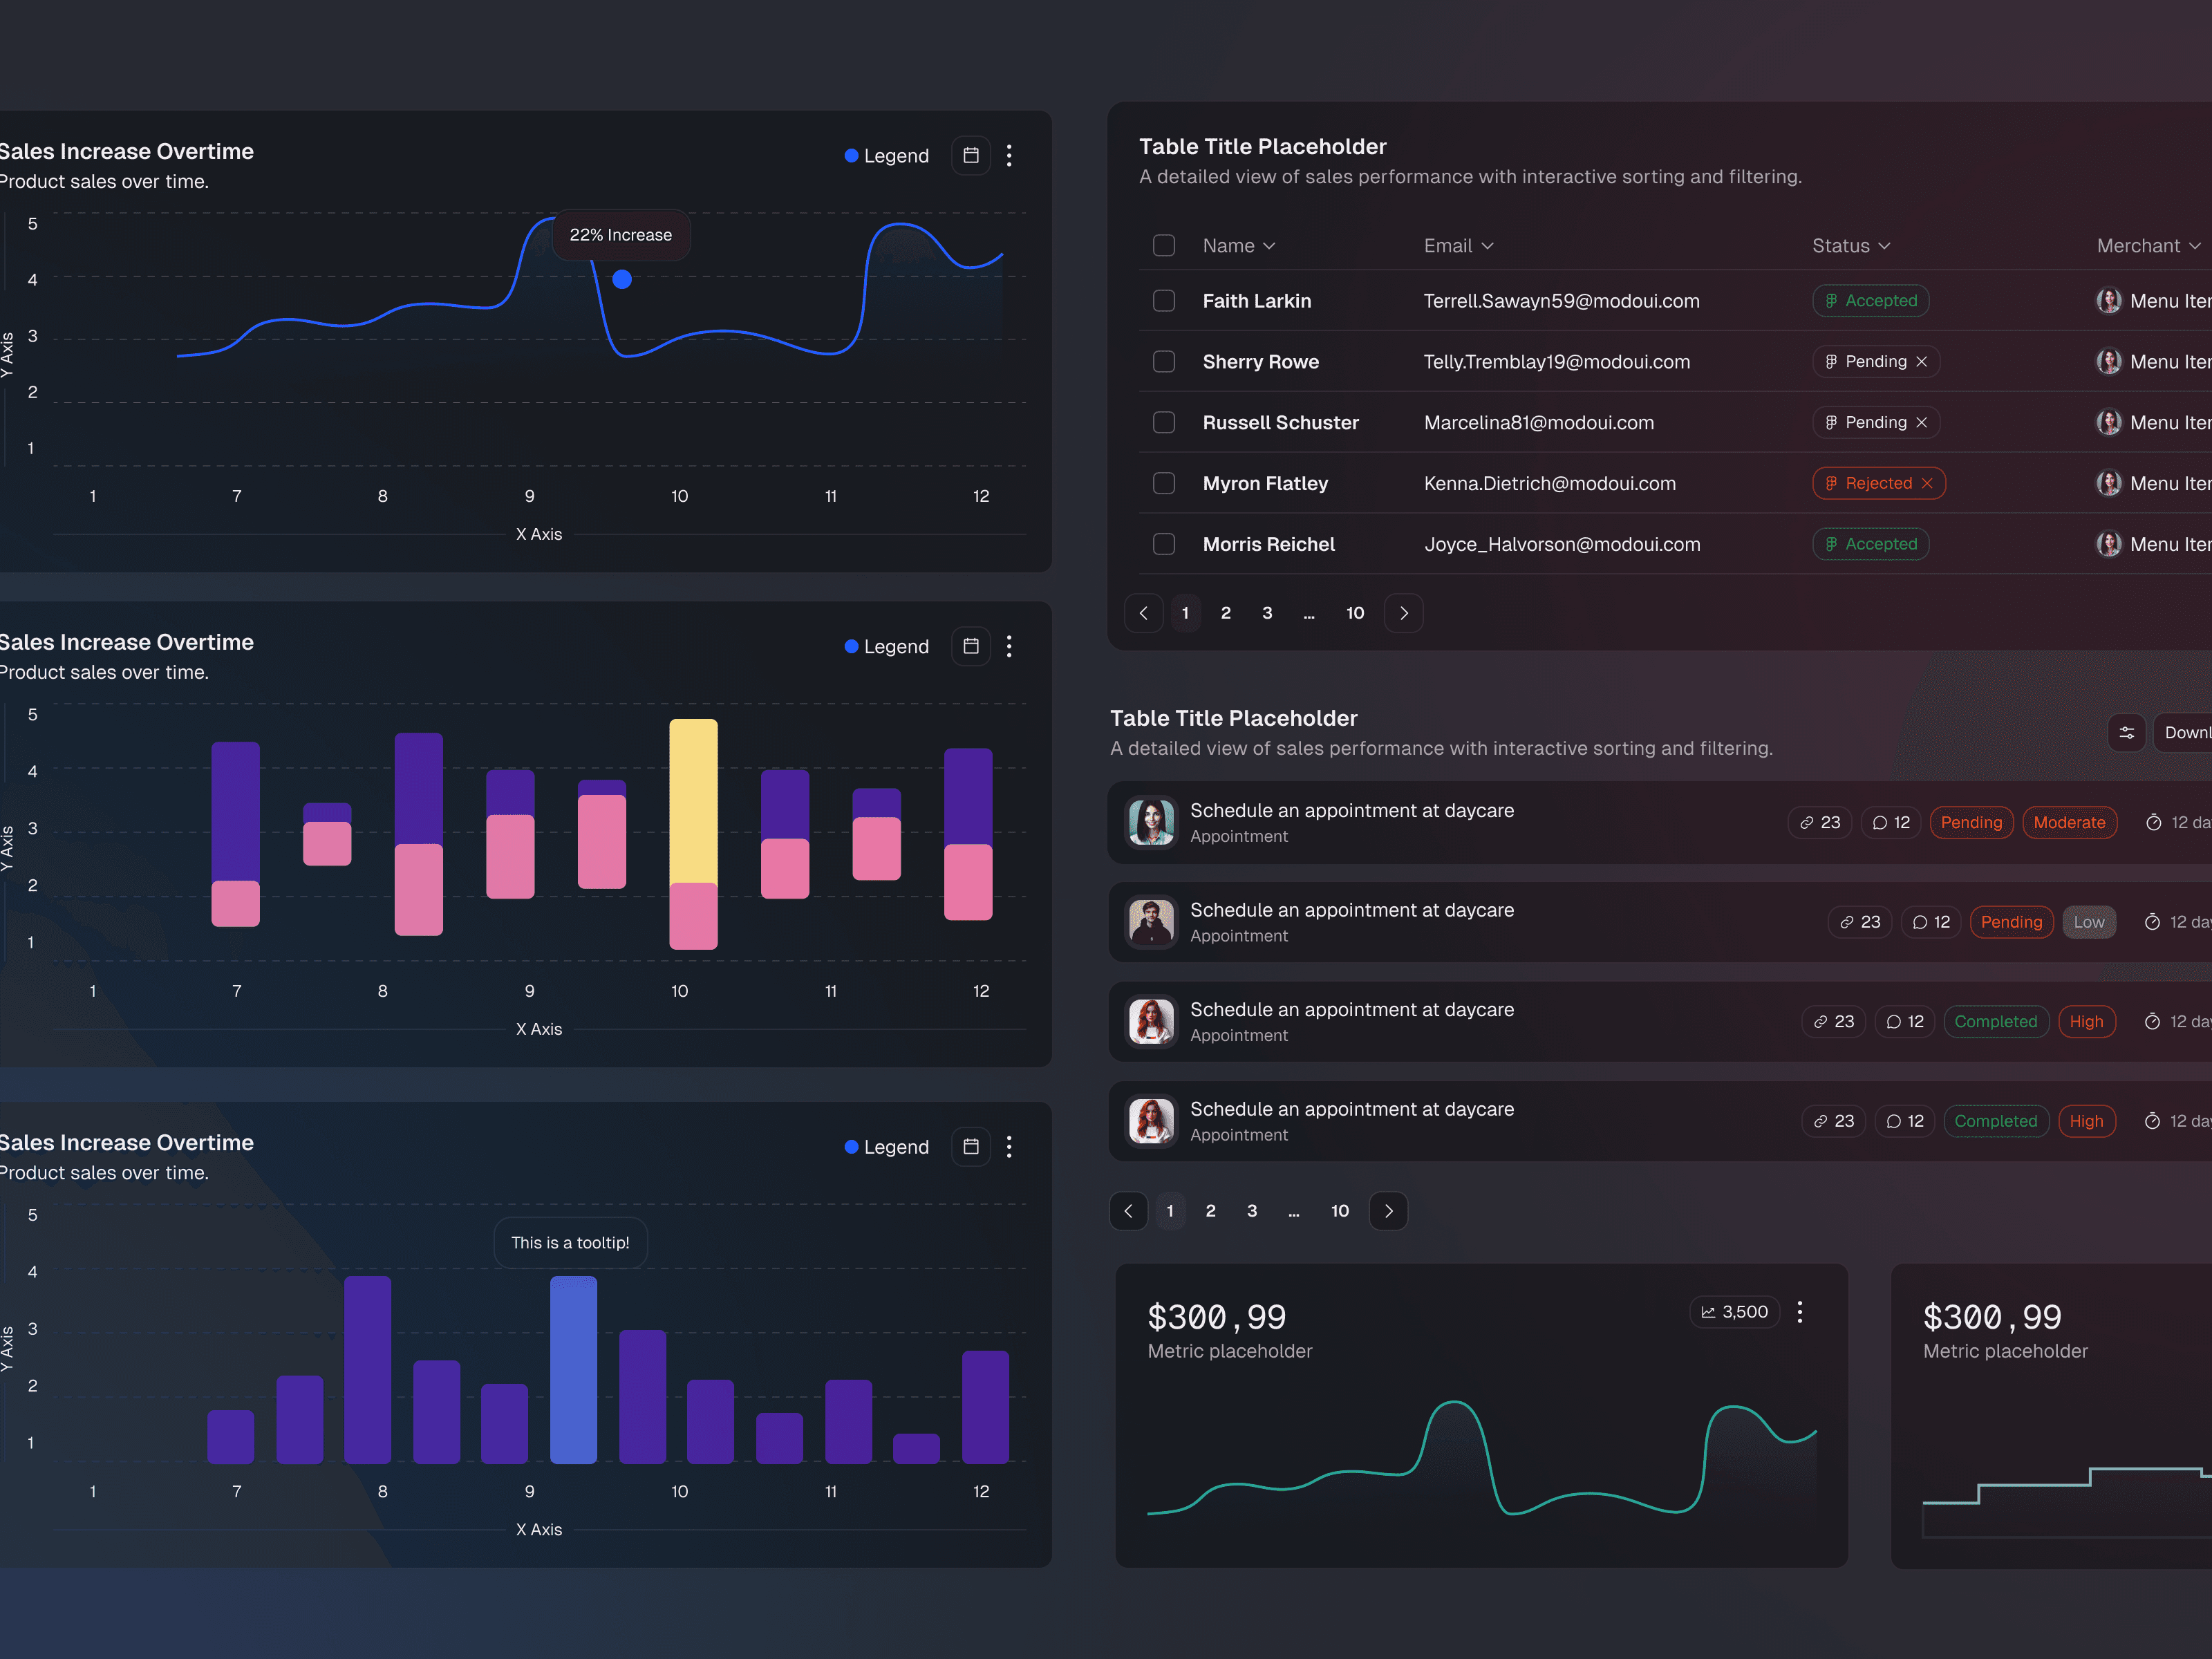Click the yellow highlighted bar in stacked chart
The image size is (2212, 1659).
tap(693, 801)
